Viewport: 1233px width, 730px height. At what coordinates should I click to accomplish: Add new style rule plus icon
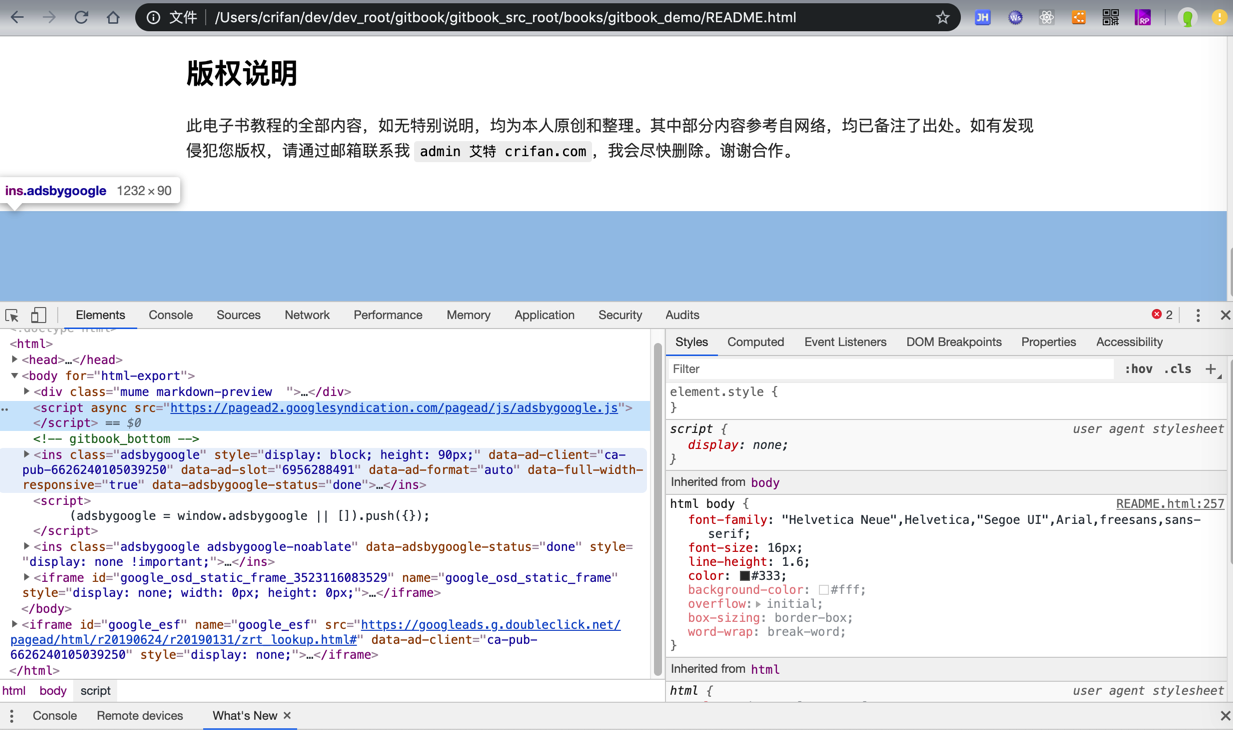coord(1211,369)
